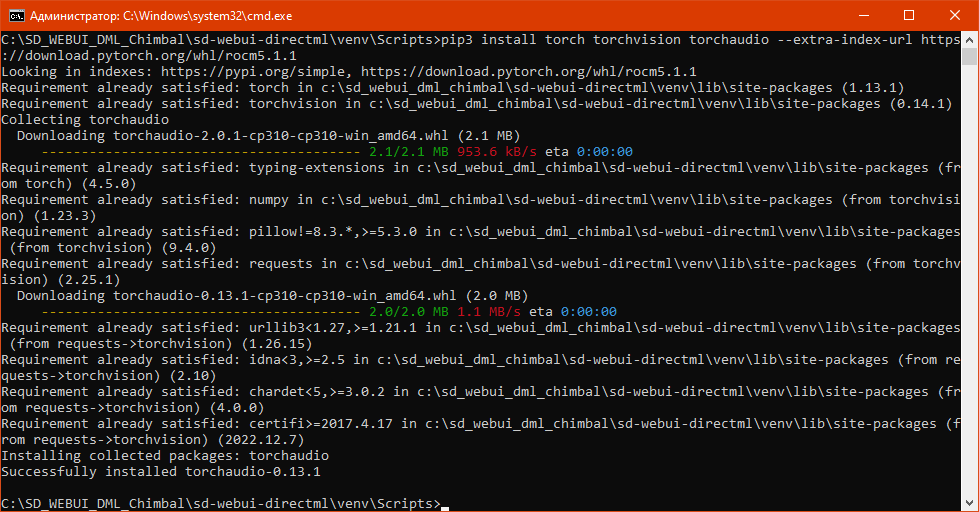Viewport: 979px width, 512px height.
Task: Close the cmd.exe window
Action: (x=955, y=16)
